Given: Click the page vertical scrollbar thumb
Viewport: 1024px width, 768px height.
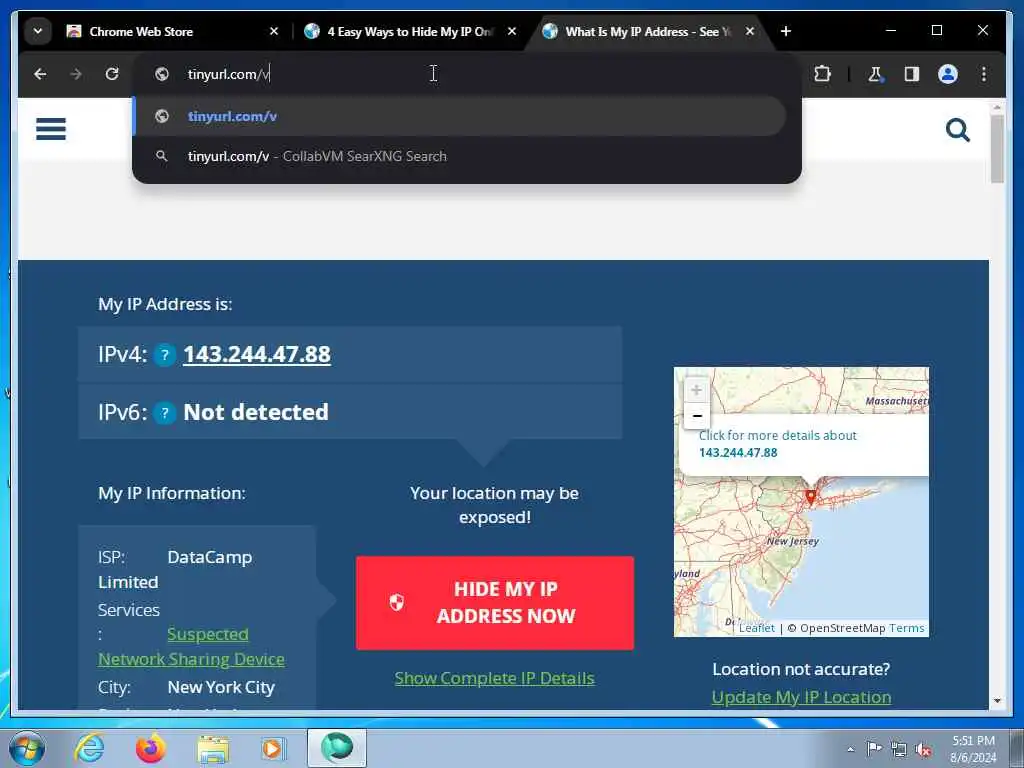Looking at the screenshot, I should [x=997, y=149].
